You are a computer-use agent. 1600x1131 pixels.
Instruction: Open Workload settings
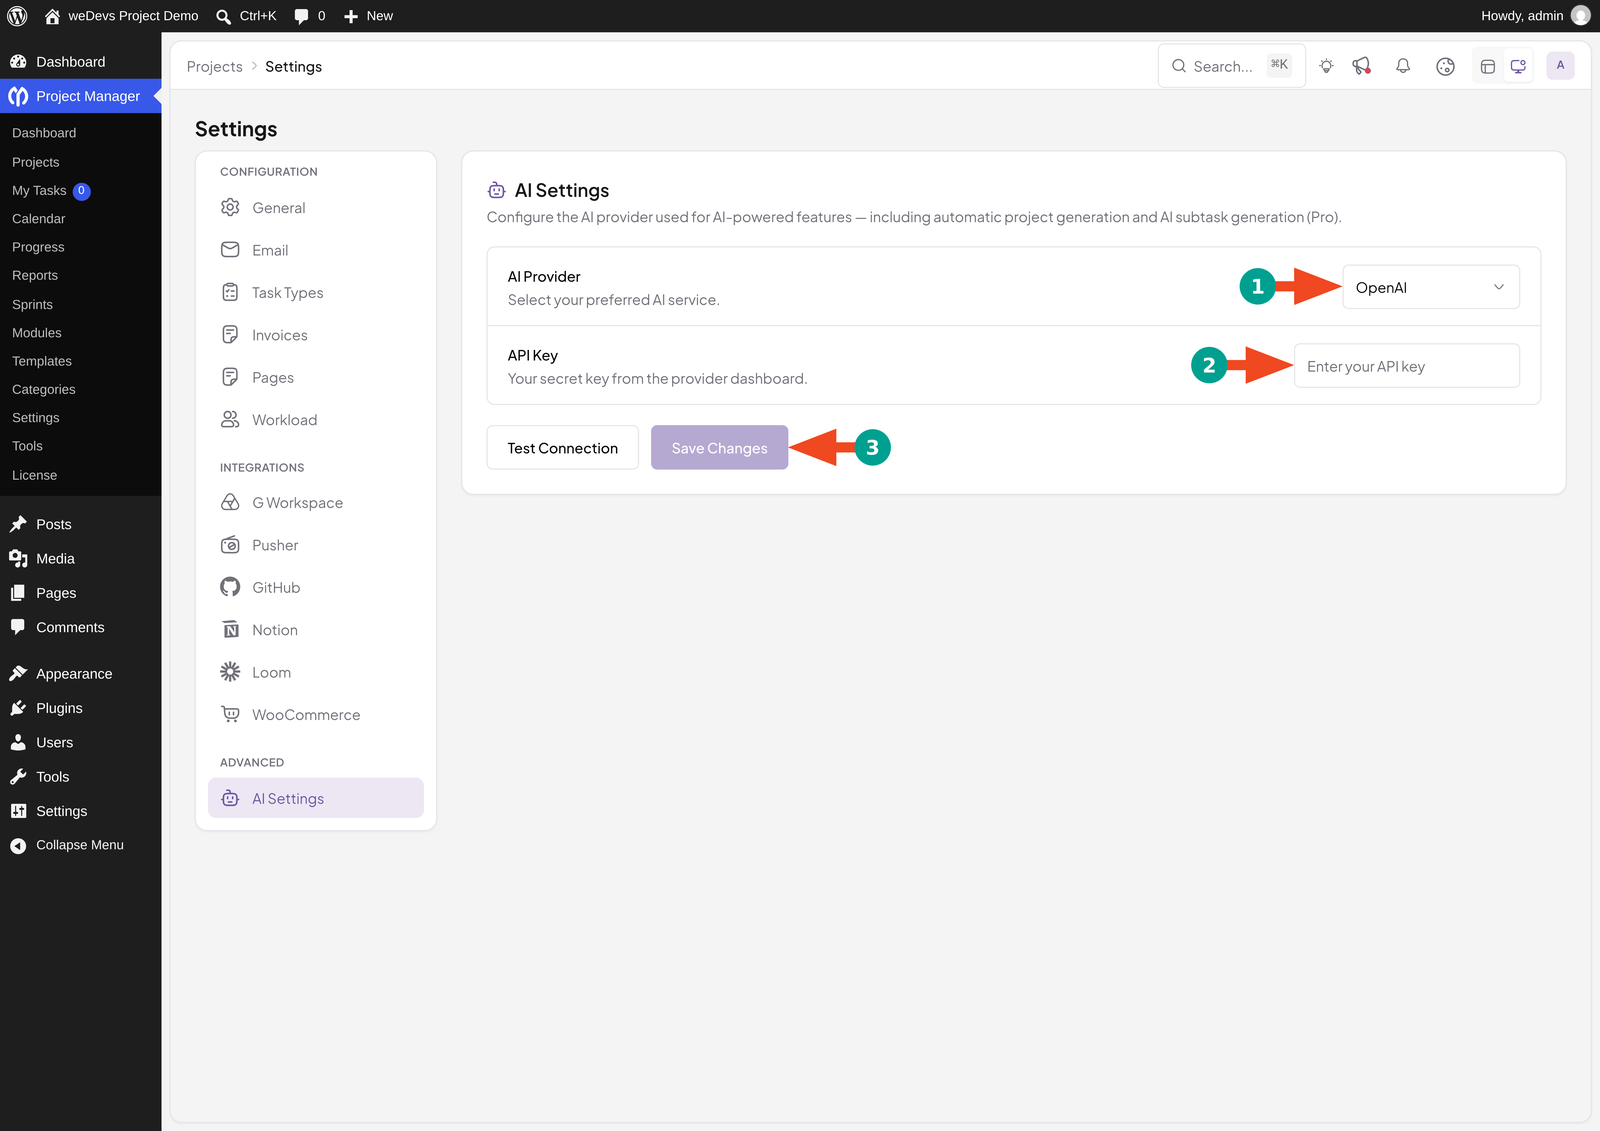coord(315,420)
